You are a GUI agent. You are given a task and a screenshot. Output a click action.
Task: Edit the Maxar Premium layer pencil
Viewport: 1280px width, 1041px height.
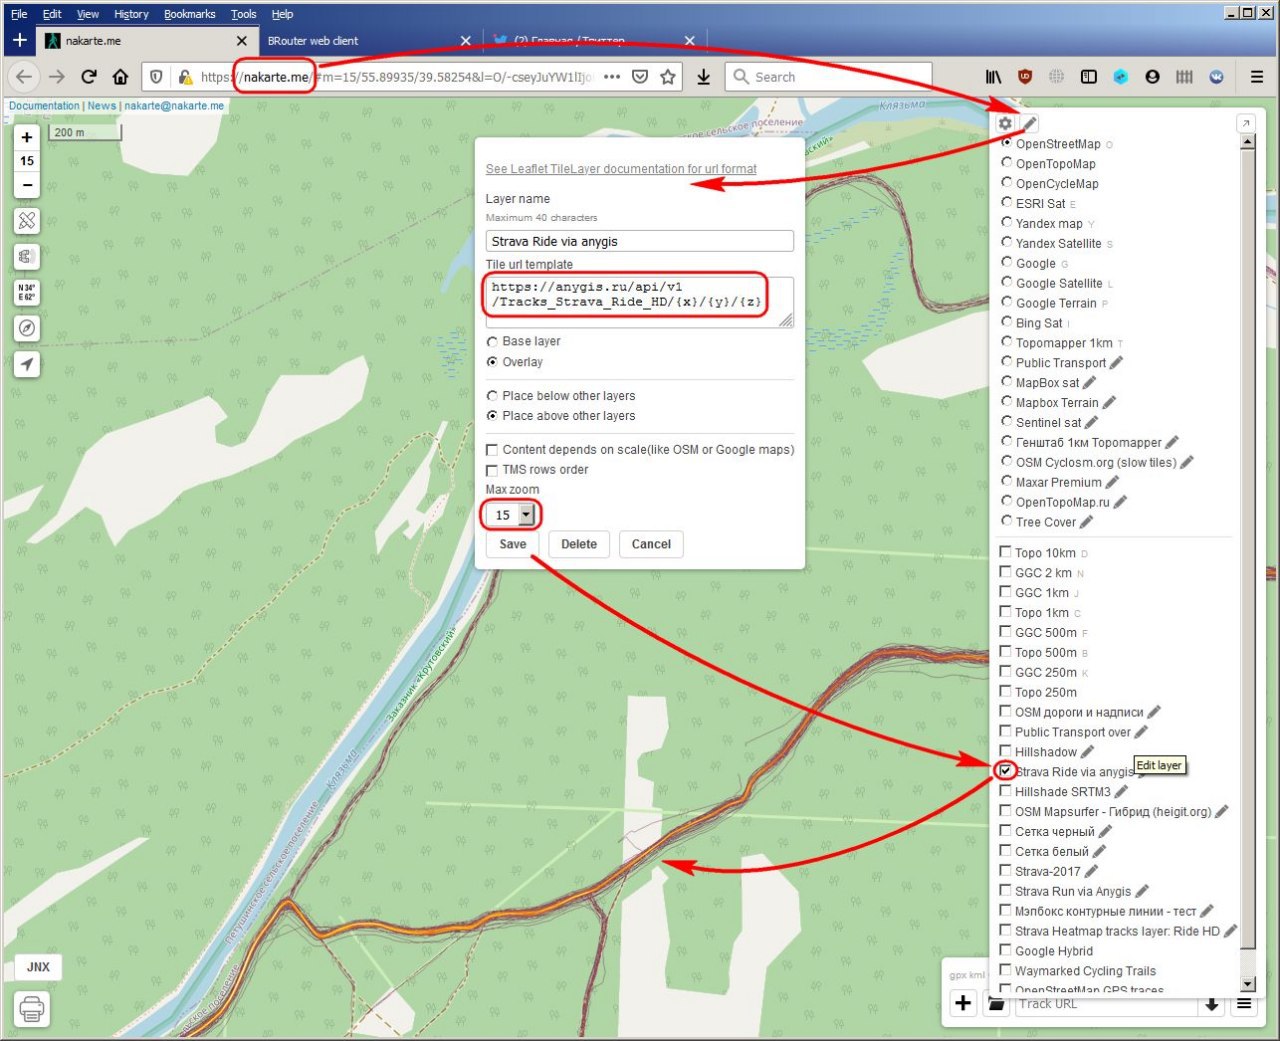click(1112, 482)
